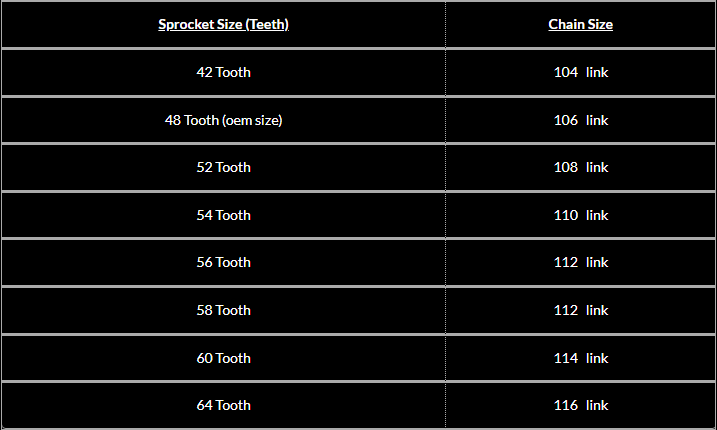Click the 52 Tooth sprocket cell
The height and width of the screenshot is (430, 717).
tap(223, 167)
